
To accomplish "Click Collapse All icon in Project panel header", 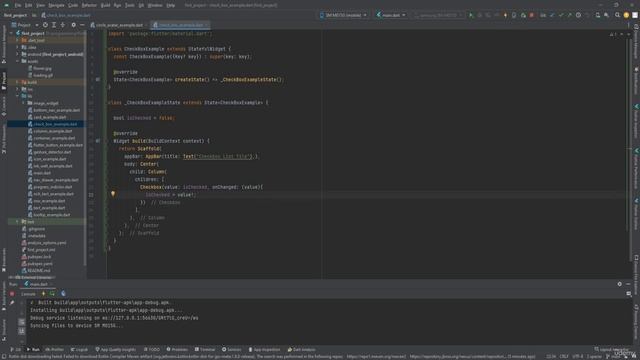I will pyautogui.click(x=62, y=25).
